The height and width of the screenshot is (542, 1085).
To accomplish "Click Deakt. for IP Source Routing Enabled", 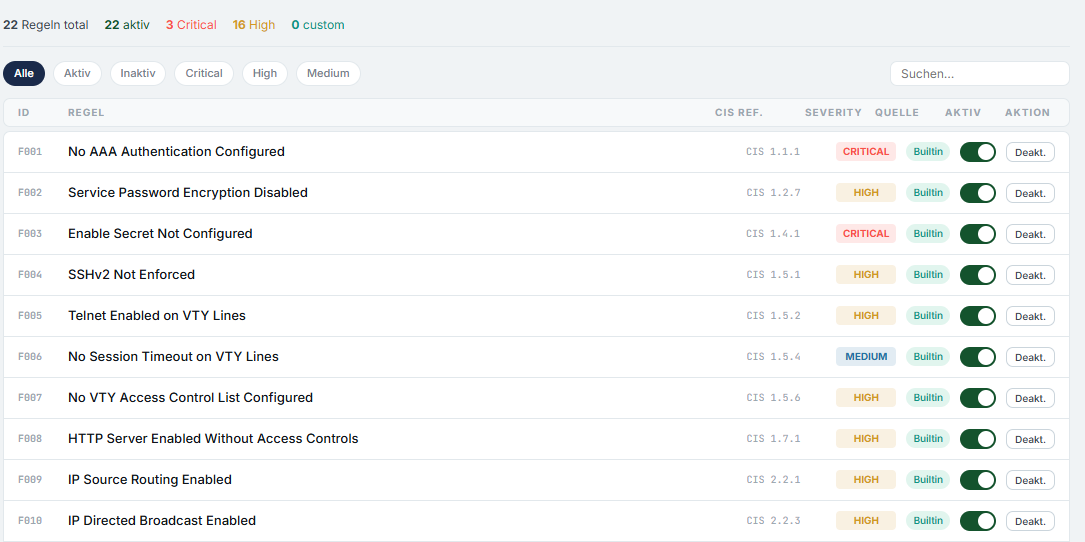I will (x=1030, y=480).
